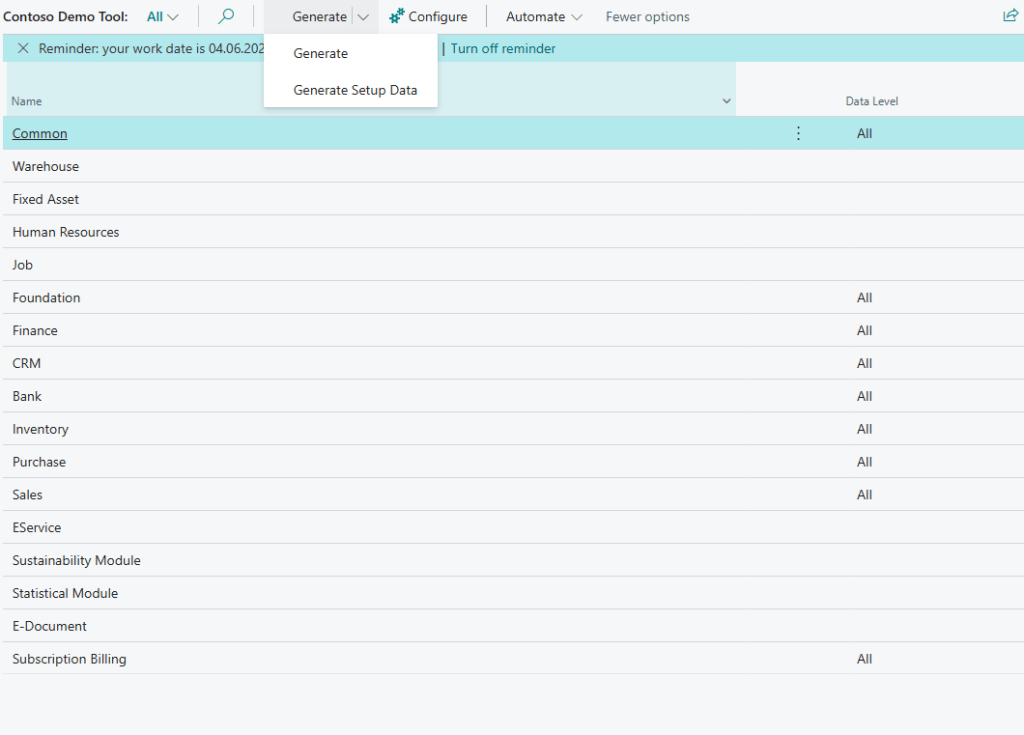This screenshot has height=735, width=1024.
Task: Click the search magnifier icon
Action: [226, 16]
